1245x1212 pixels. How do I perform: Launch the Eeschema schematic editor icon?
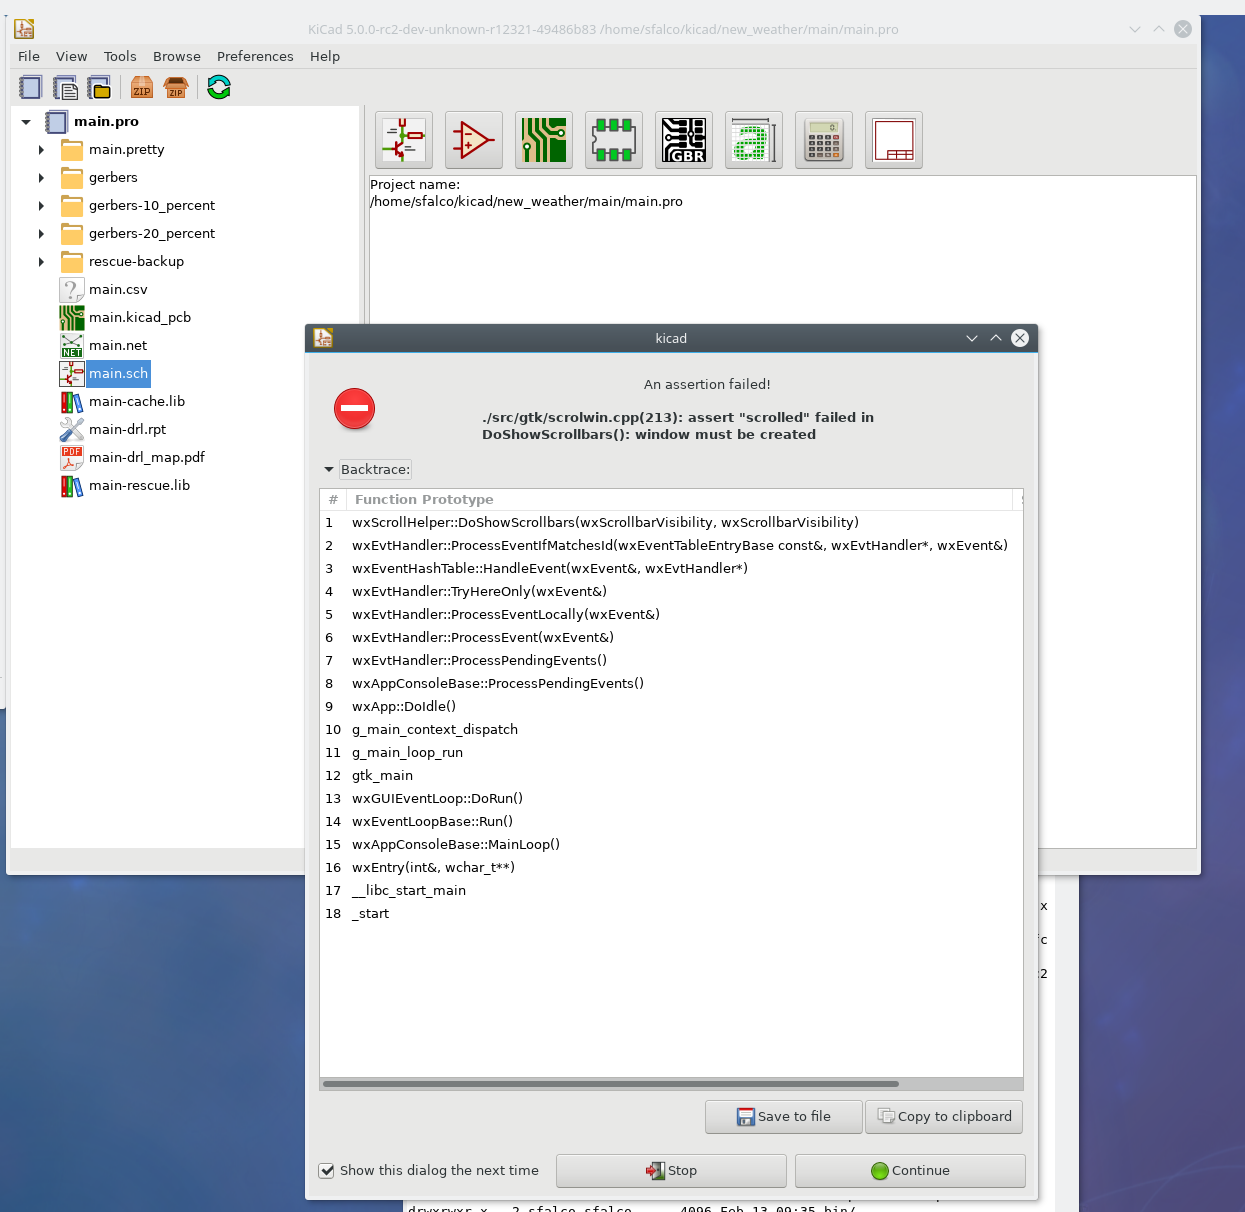point(404,140)
